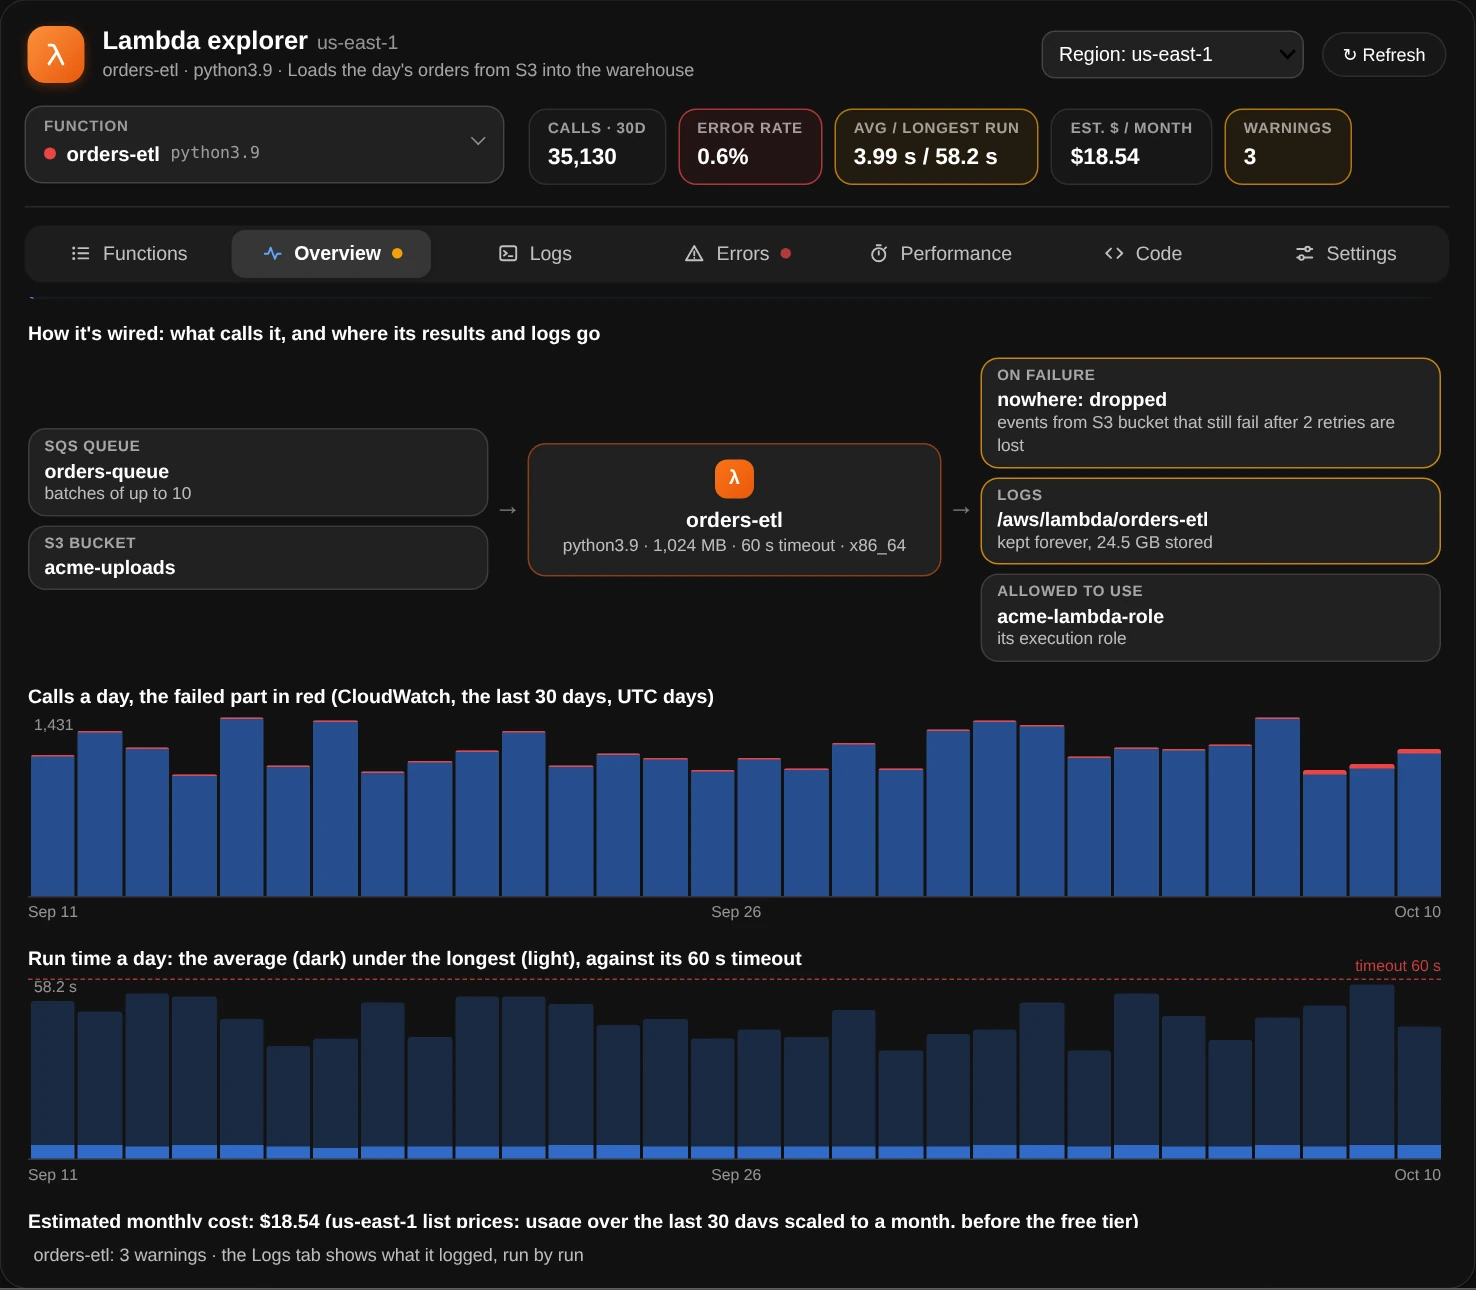Click the red dot on Errors tab
The height and width of the screenshot is (1290, 1476).
(786, 254)
